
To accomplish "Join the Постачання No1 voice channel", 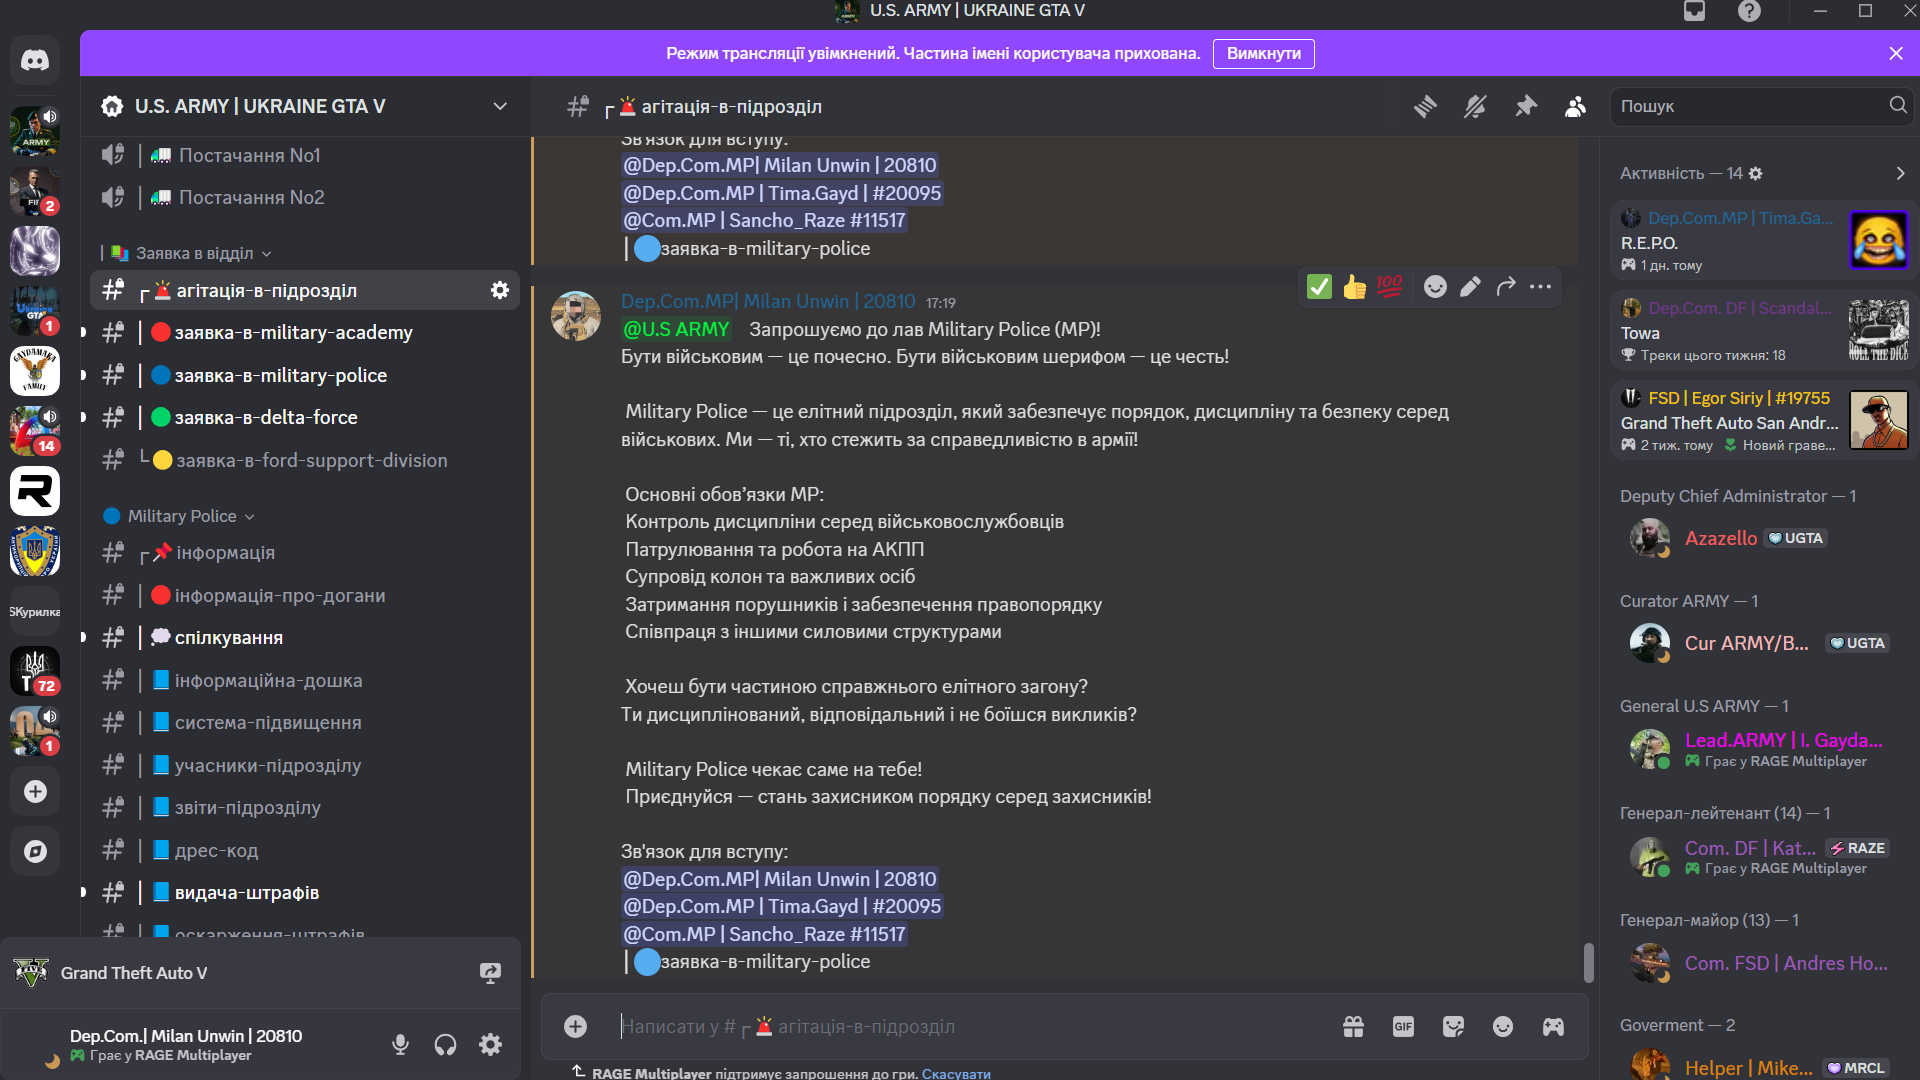I will pyautogui.click(x=305, y=155).
